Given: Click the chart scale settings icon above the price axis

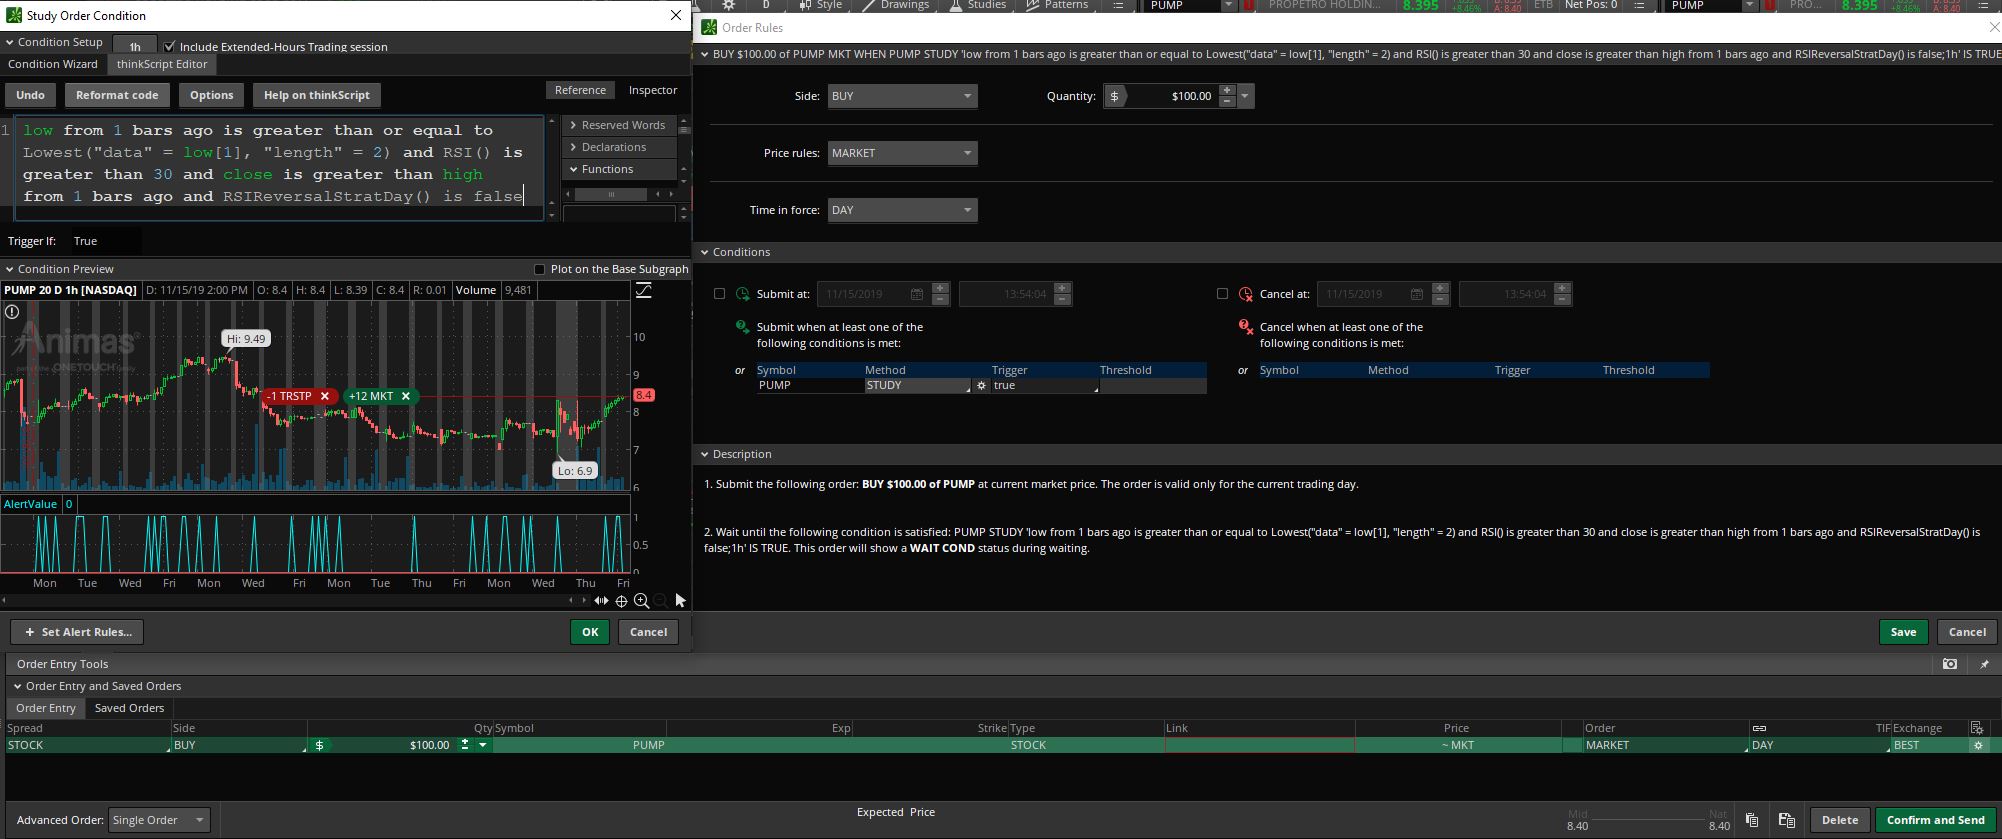Looking at the screenshot, I should [643, 290].
